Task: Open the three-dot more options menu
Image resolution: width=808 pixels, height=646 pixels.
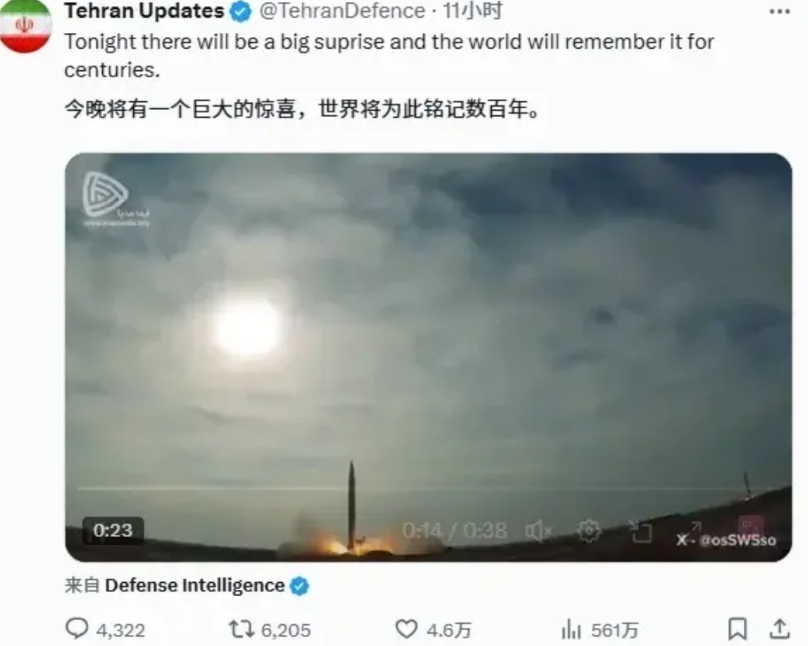Action: [x=780, y=12]
